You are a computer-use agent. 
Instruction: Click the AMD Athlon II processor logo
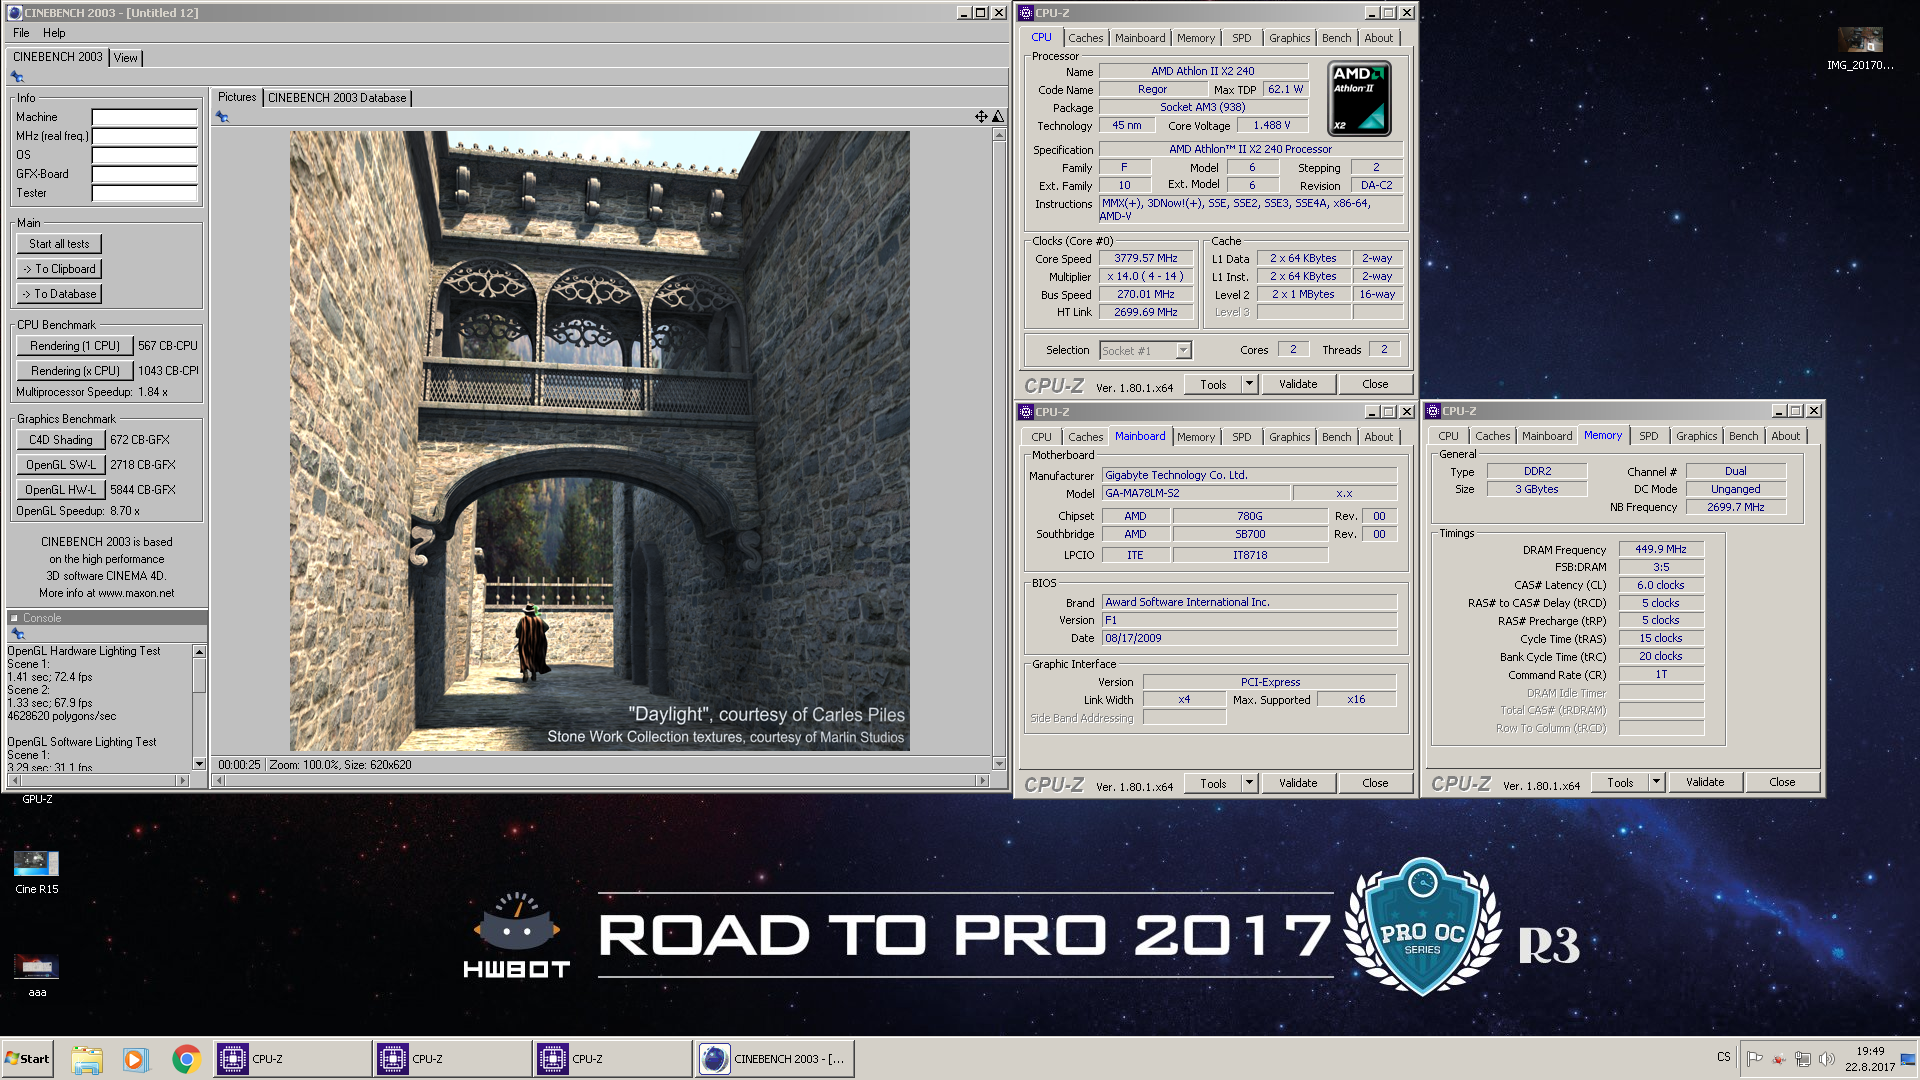pyautogui.click(x=1359, y=98)
